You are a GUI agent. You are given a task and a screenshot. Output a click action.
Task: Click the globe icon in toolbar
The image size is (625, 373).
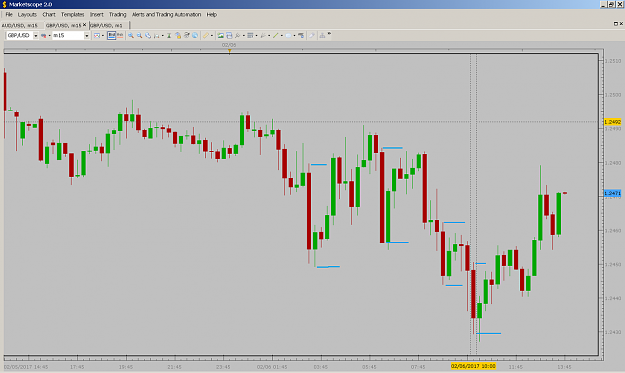pos(195,35)
